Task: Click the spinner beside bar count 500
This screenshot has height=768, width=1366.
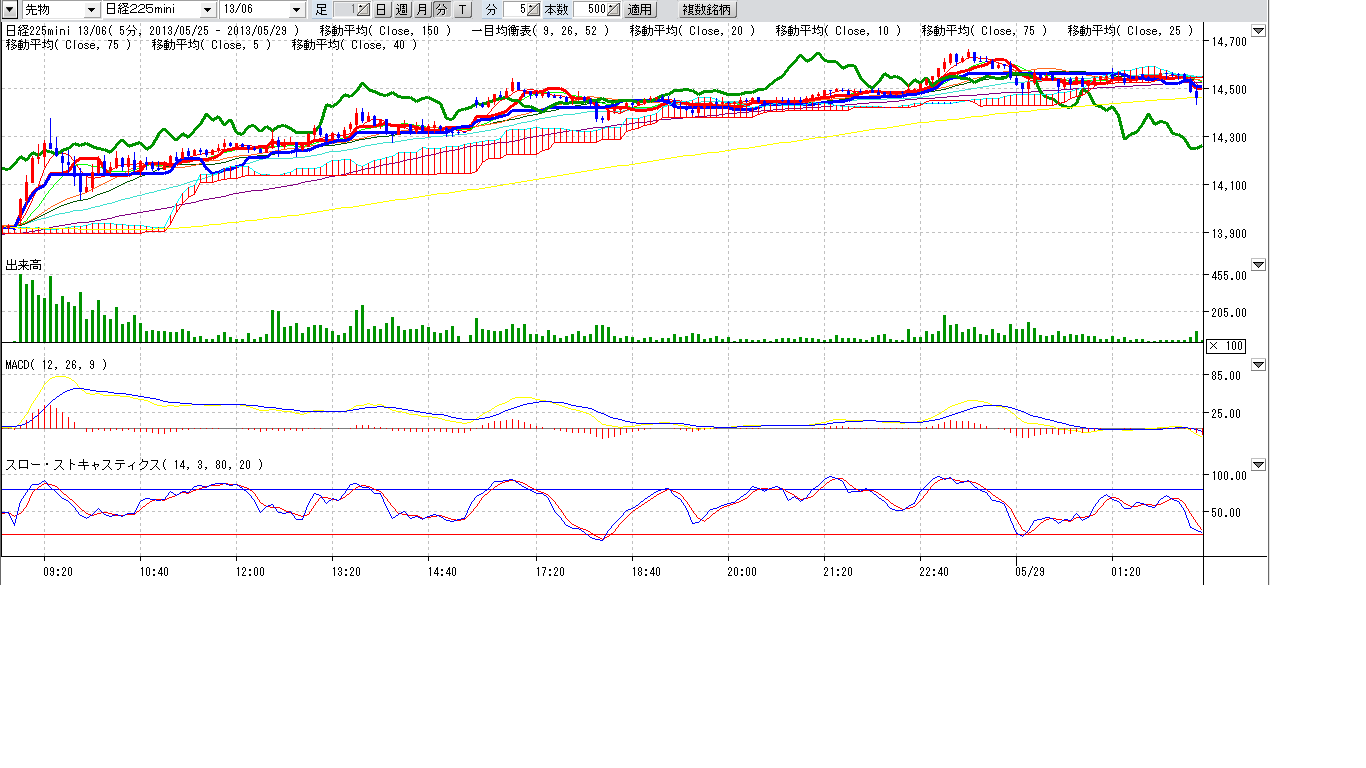Action: pos(613,9)
